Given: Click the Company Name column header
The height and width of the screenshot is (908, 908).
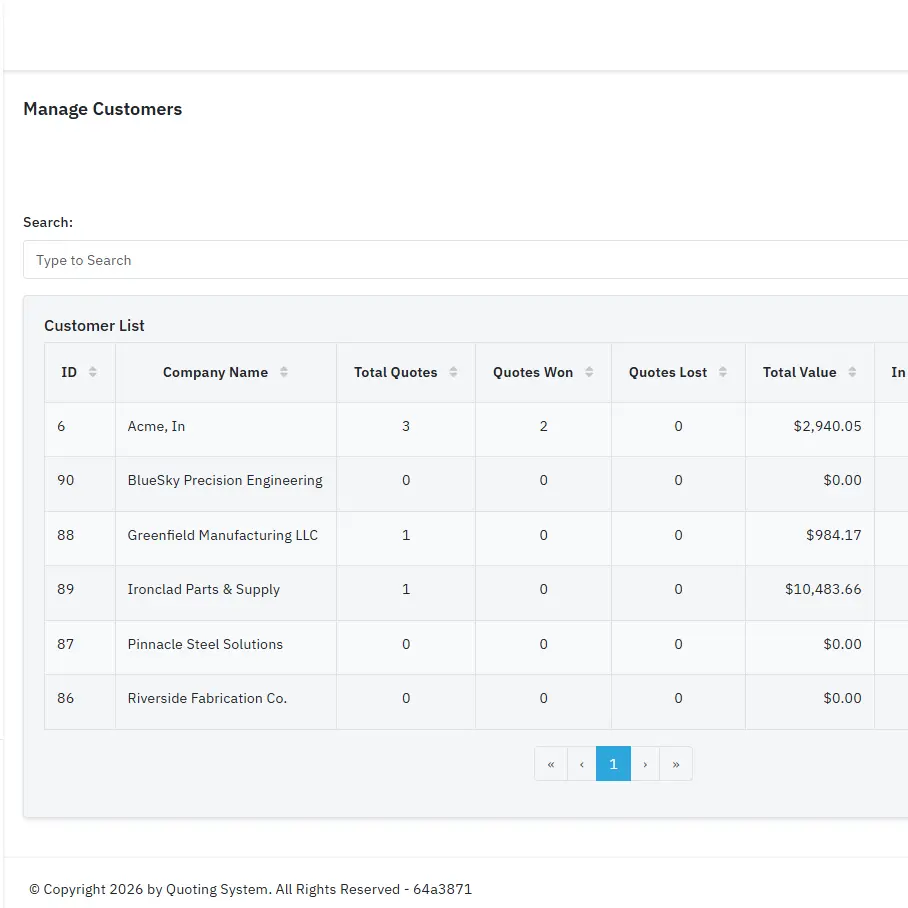Looking at the screenshot, I should coord(215,372).
